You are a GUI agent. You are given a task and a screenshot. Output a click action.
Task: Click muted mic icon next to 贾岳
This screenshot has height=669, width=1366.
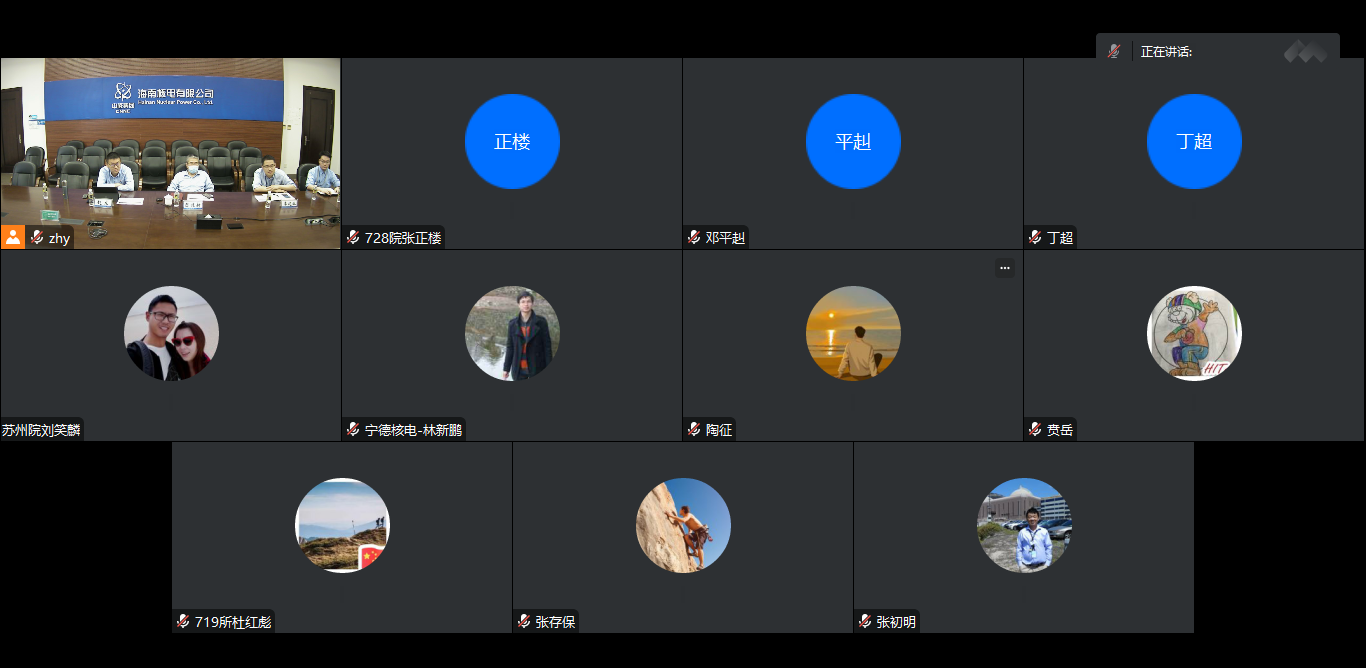1035,430
